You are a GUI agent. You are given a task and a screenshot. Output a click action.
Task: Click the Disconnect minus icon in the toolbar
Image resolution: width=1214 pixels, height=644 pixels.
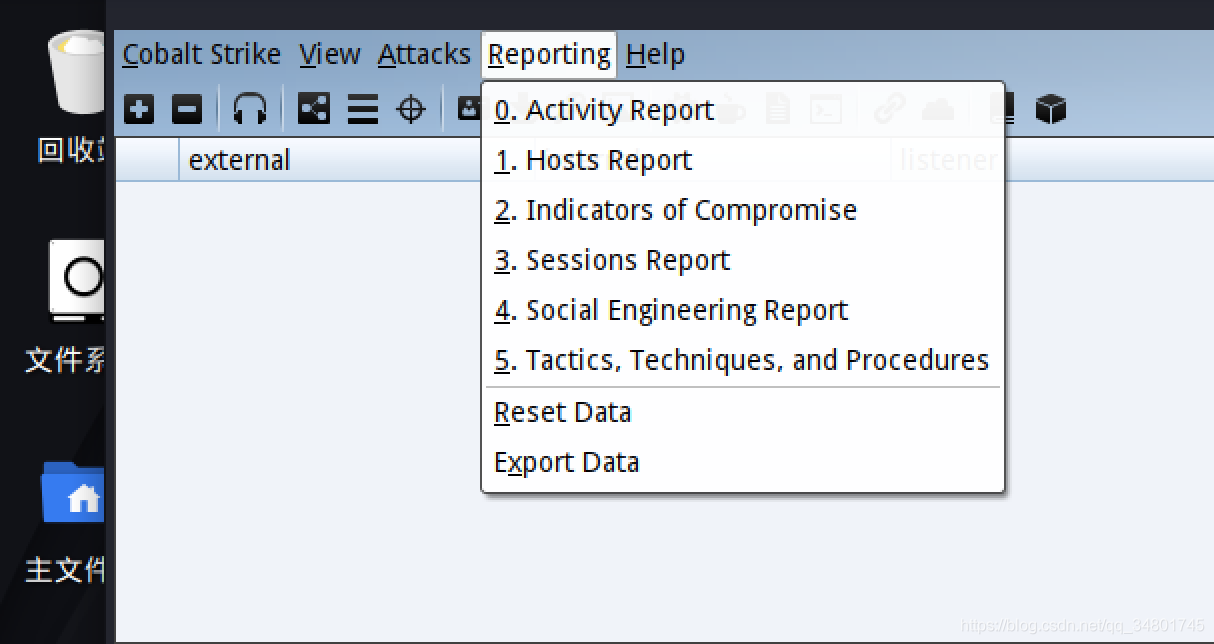click(x=187, y=109)
